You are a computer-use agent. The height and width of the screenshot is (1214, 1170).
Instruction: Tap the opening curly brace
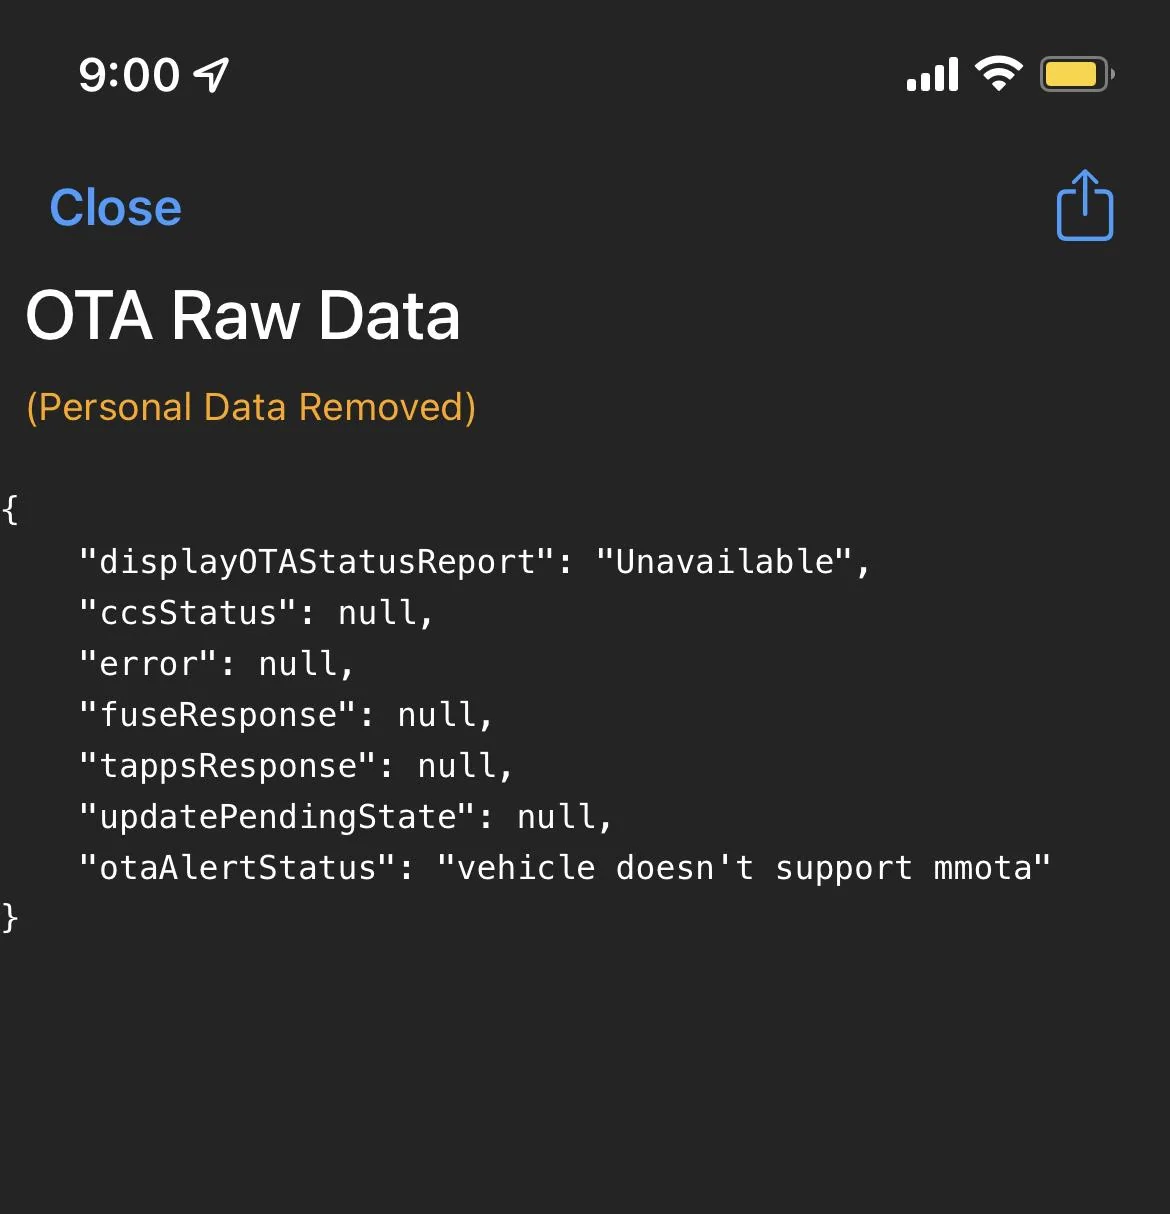10,510
